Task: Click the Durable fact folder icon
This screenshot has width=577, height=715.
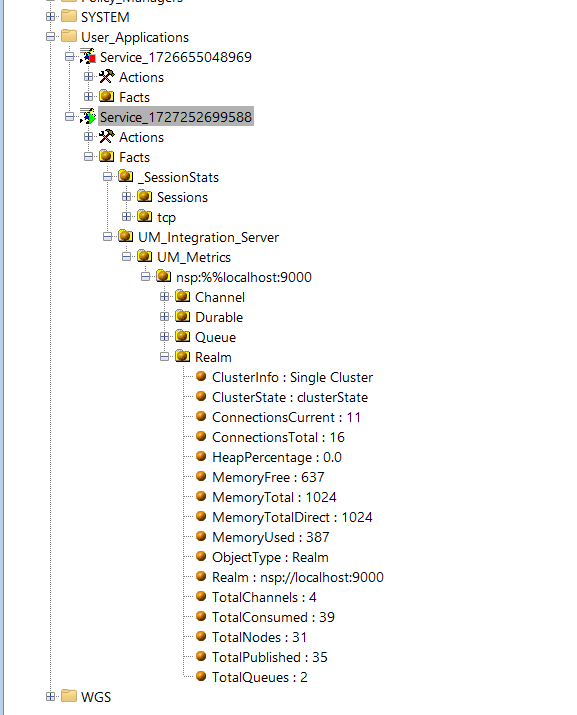Action: pyautogui.click(x=183, y=316)
